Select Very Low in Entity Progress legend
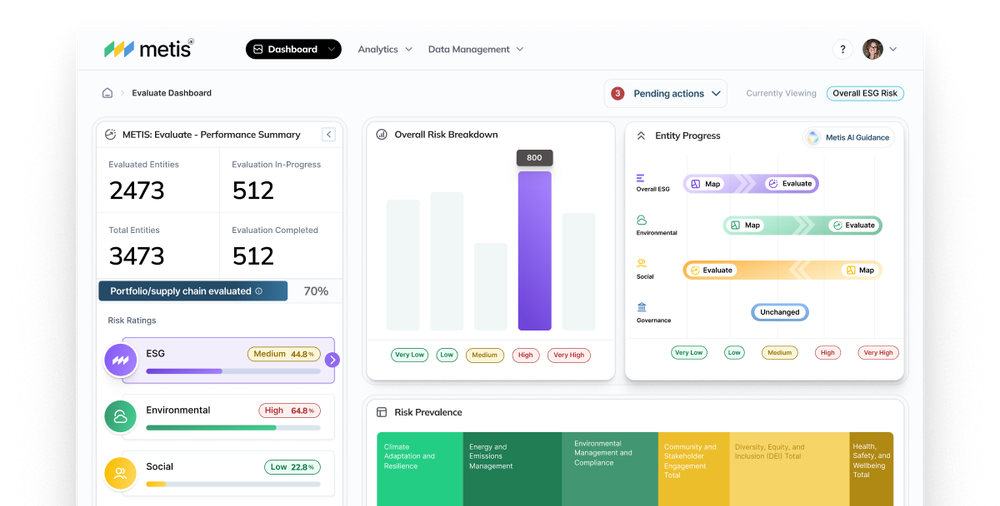 click(x=689, y=352)
